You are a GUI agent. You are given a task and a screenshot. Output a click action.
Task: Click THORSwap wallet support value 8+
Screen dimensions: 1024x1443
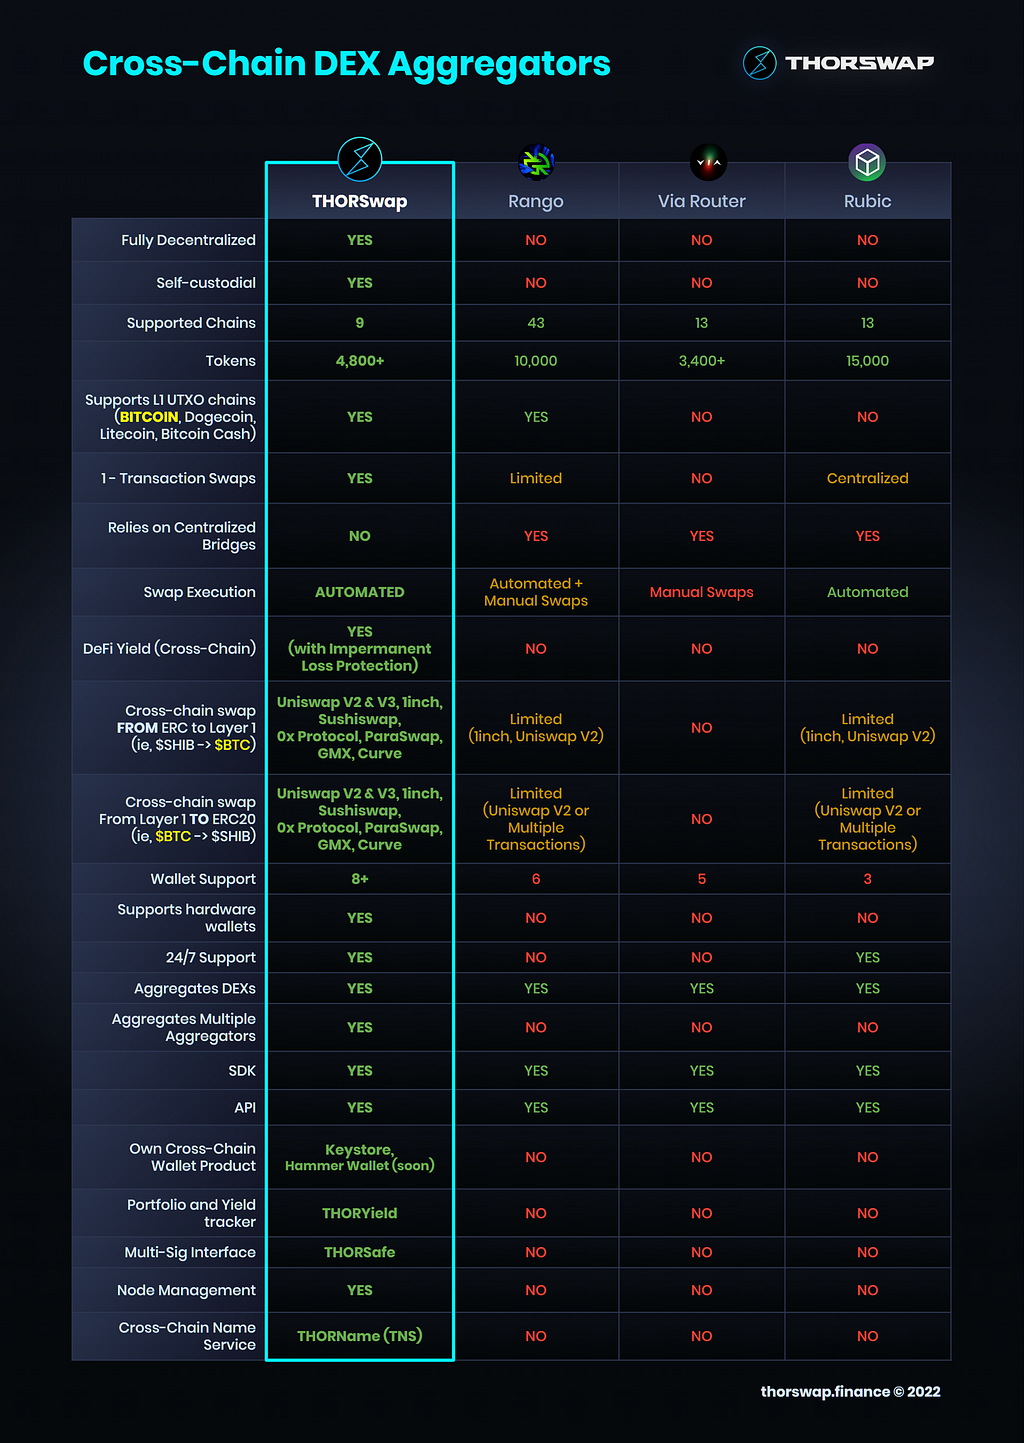(360, 879)
